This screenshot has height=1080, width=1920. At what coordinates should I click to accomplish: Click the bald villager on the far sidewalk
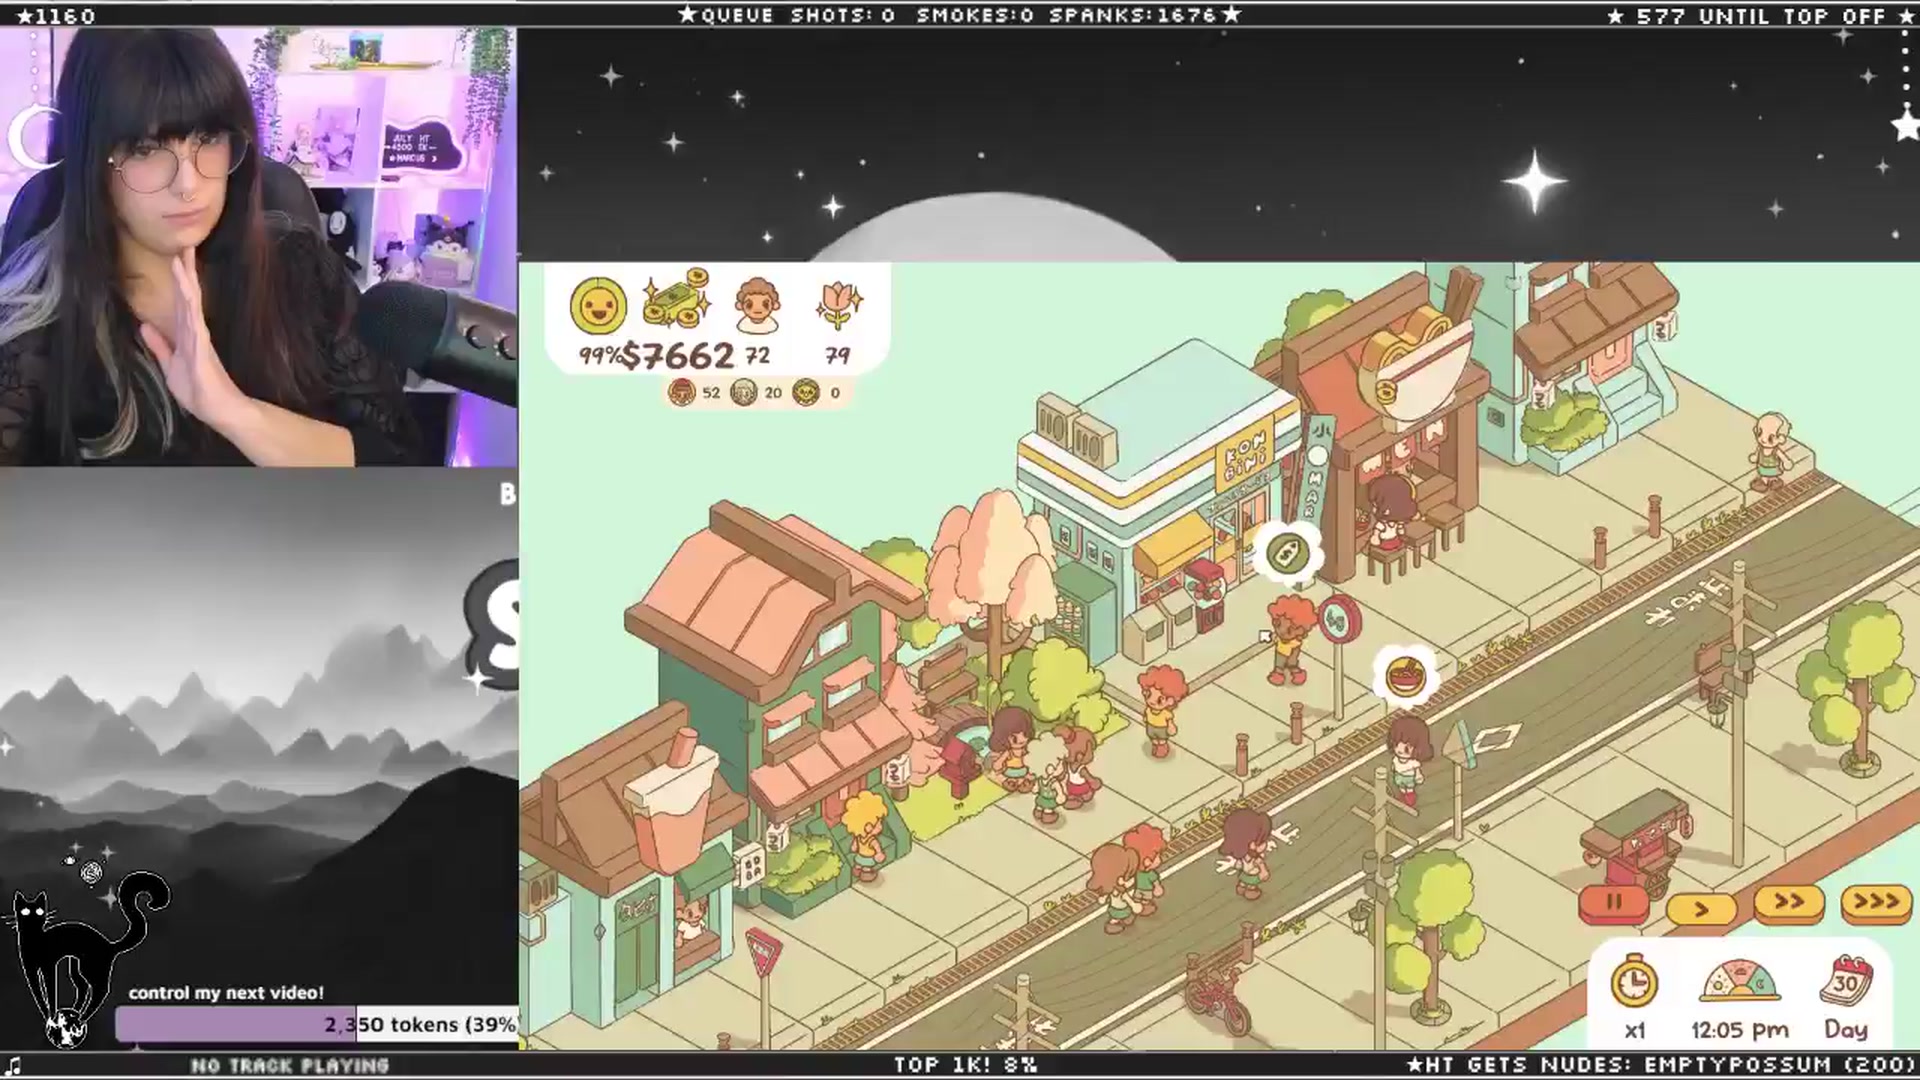coord(1771,452)
